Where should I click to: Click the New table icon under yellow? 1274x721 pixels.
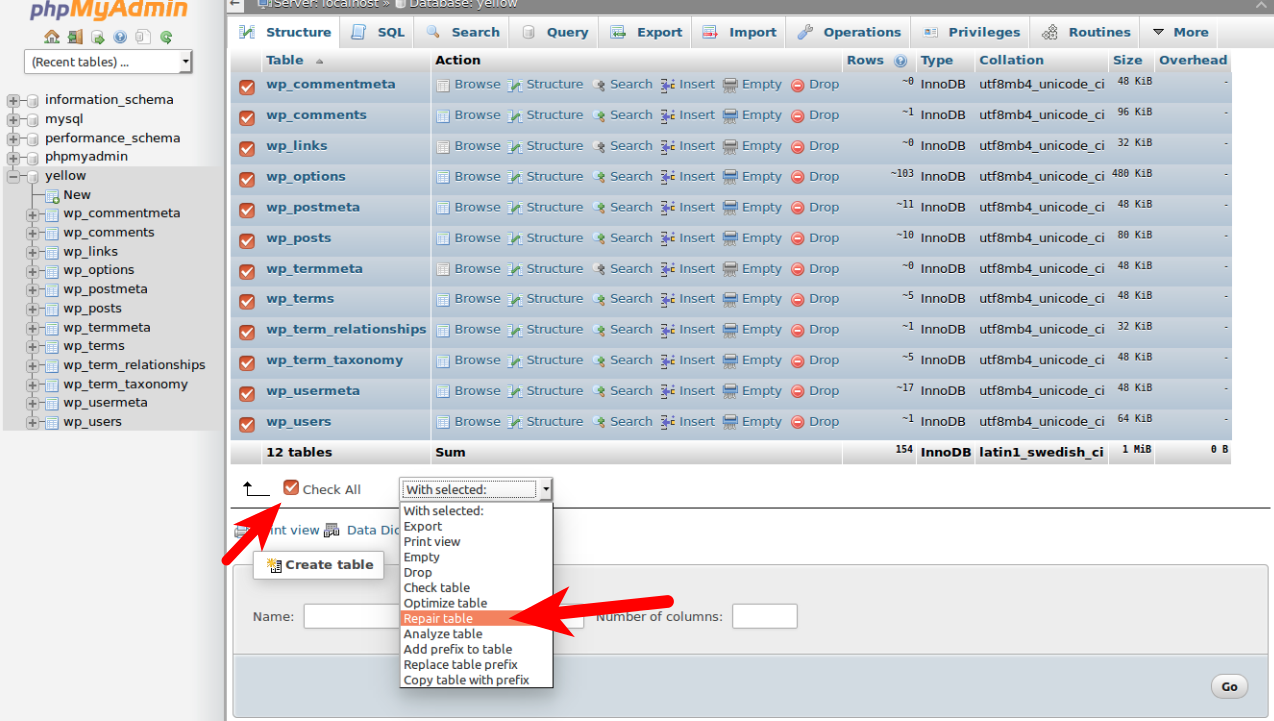point(53,196)
